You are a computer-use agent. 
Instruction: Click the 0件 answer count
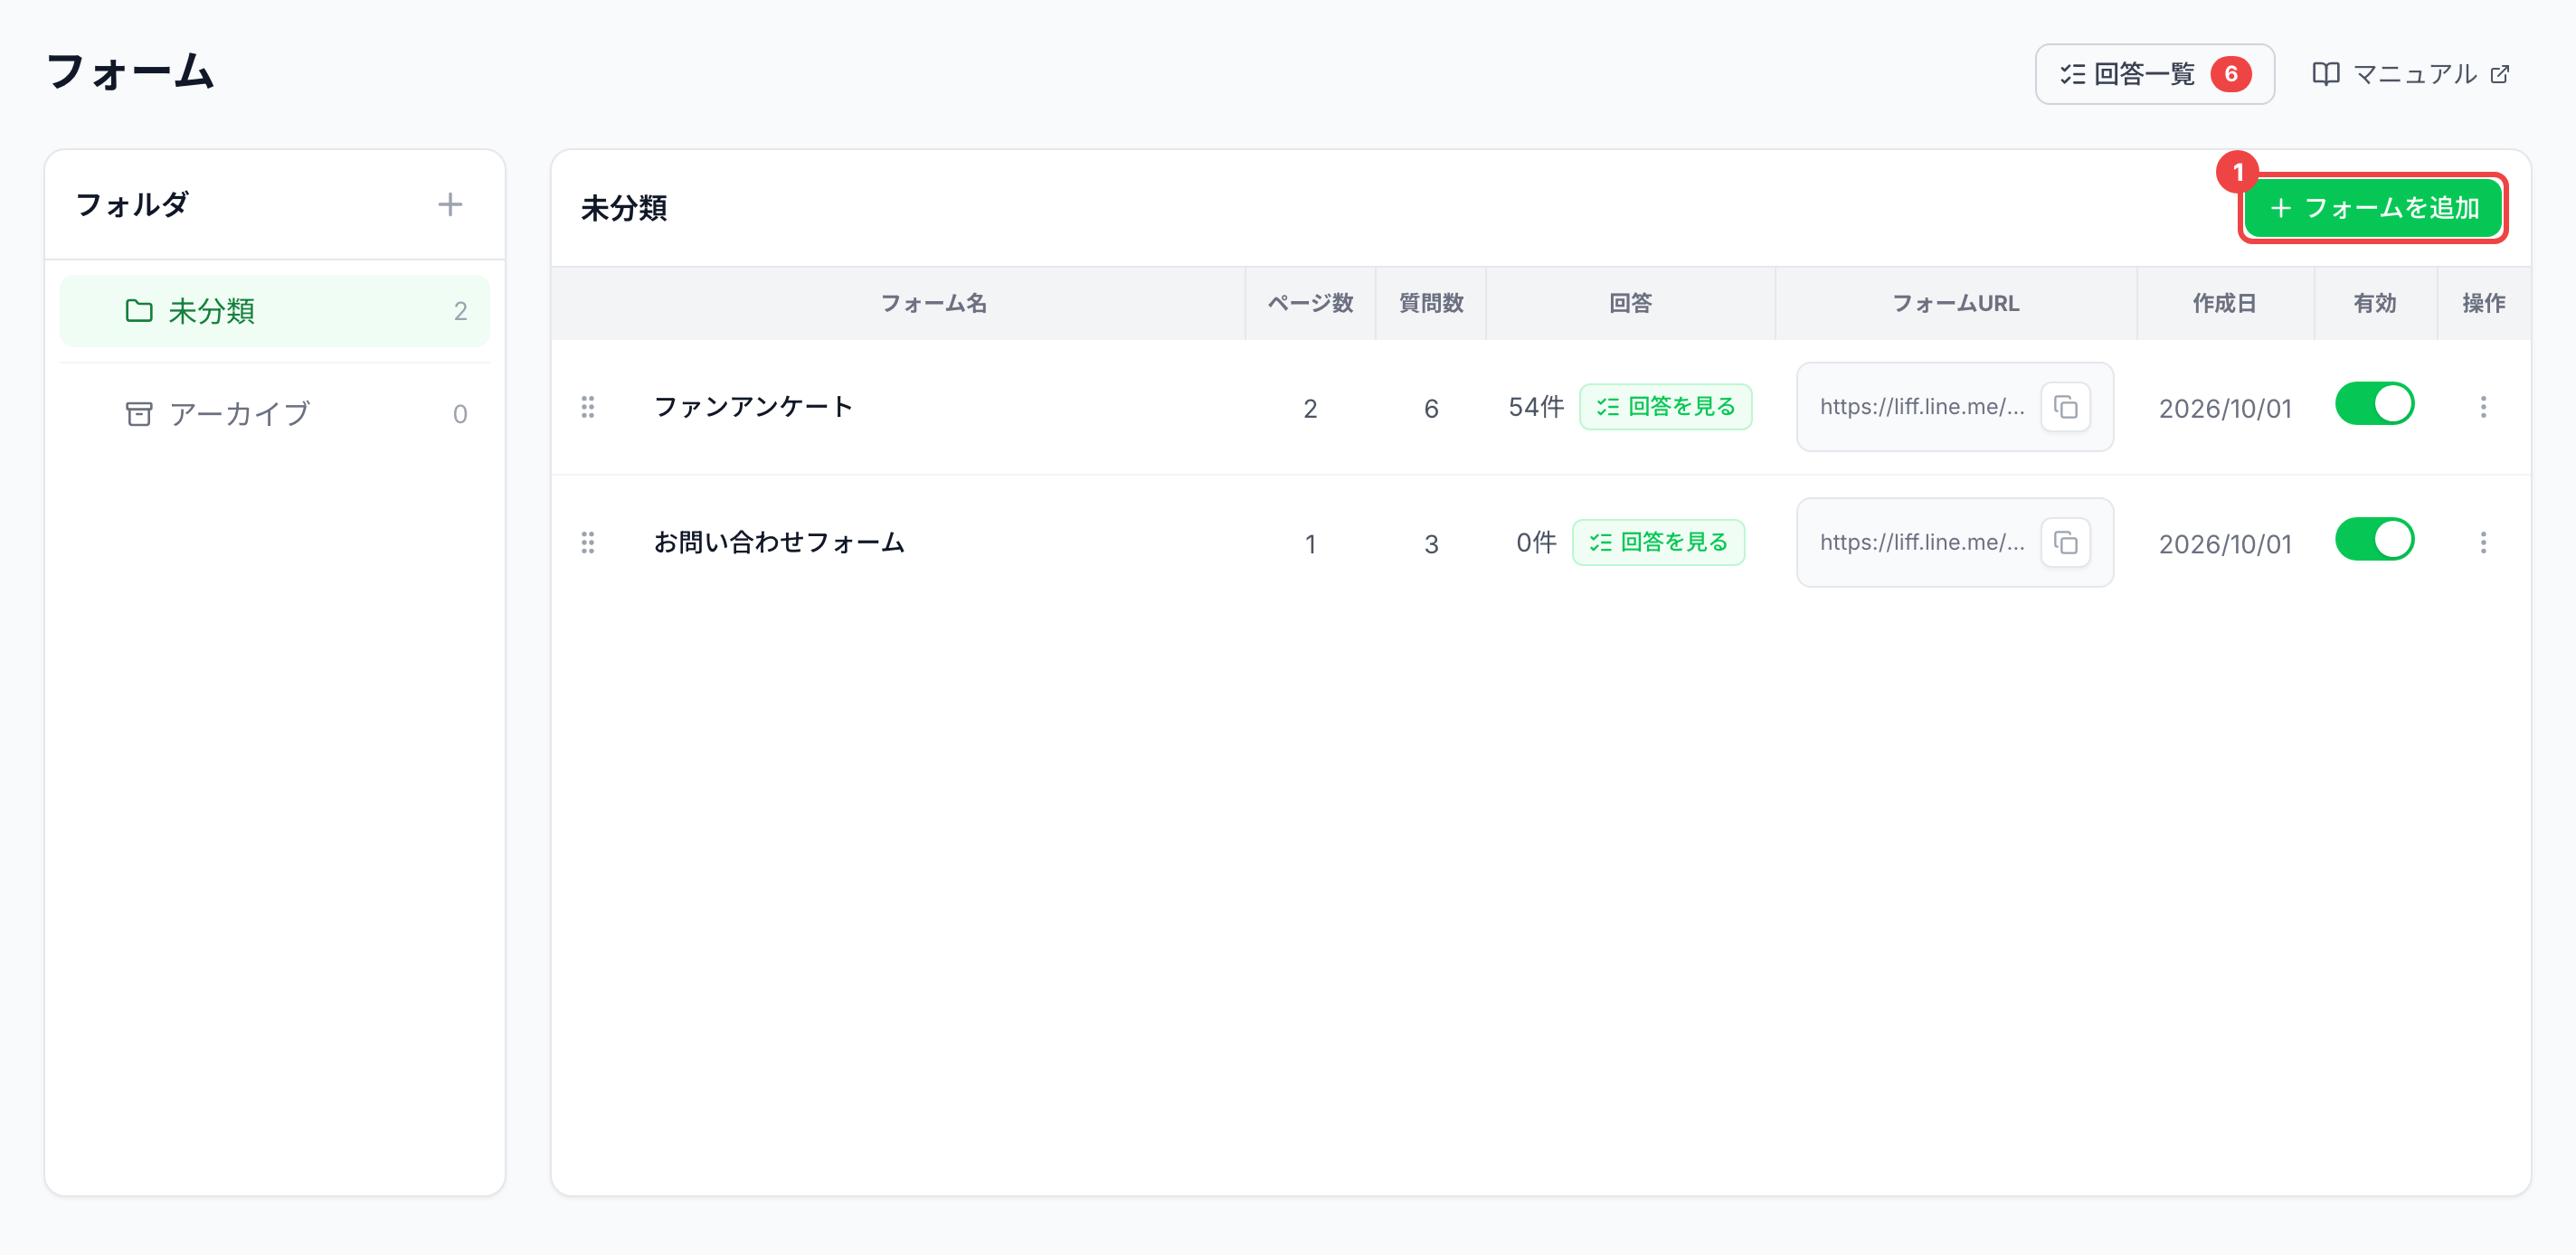click(x=1536, y=543)
